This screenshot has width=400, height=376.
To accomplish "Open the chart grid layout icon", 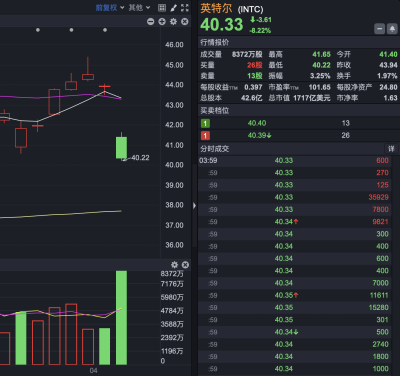I will click(162, 8).
